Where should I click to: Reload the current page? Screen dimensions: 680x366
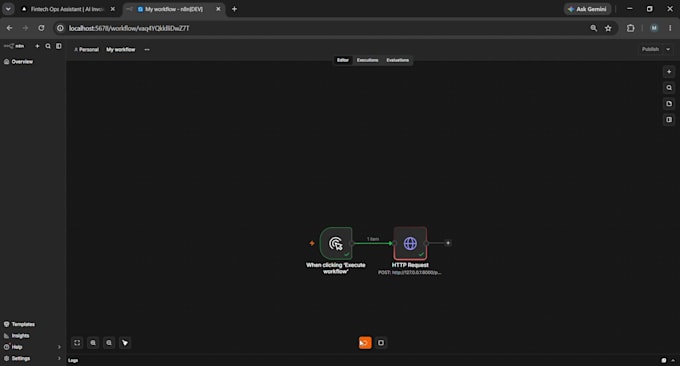[x=41, y=28]
